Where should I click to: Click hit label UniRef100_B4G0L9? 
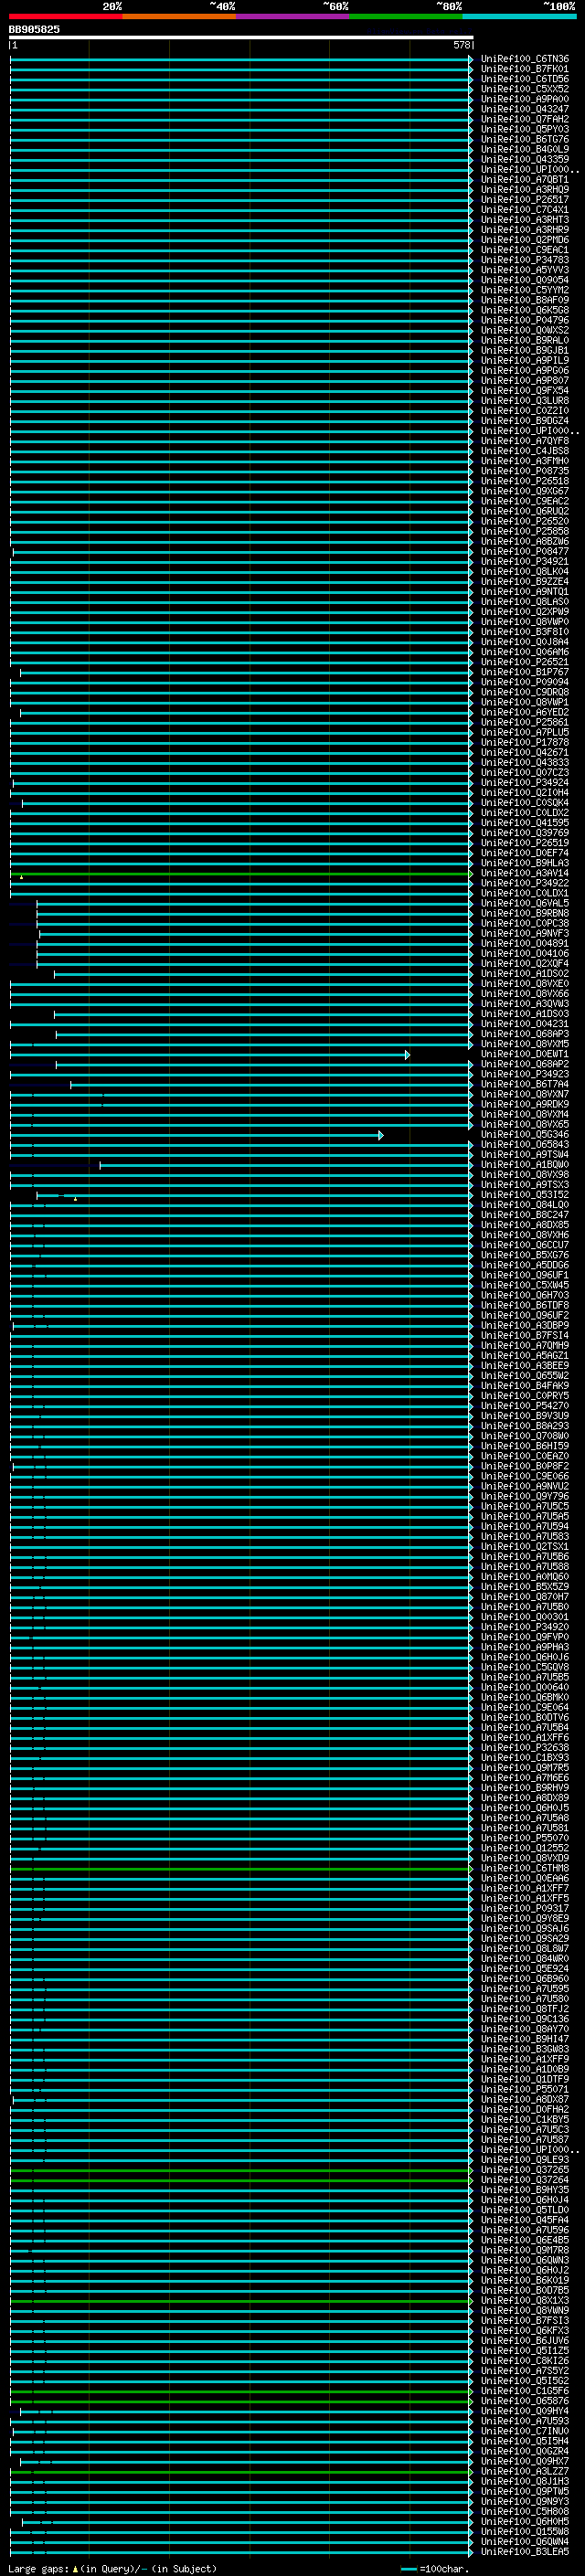525,149
